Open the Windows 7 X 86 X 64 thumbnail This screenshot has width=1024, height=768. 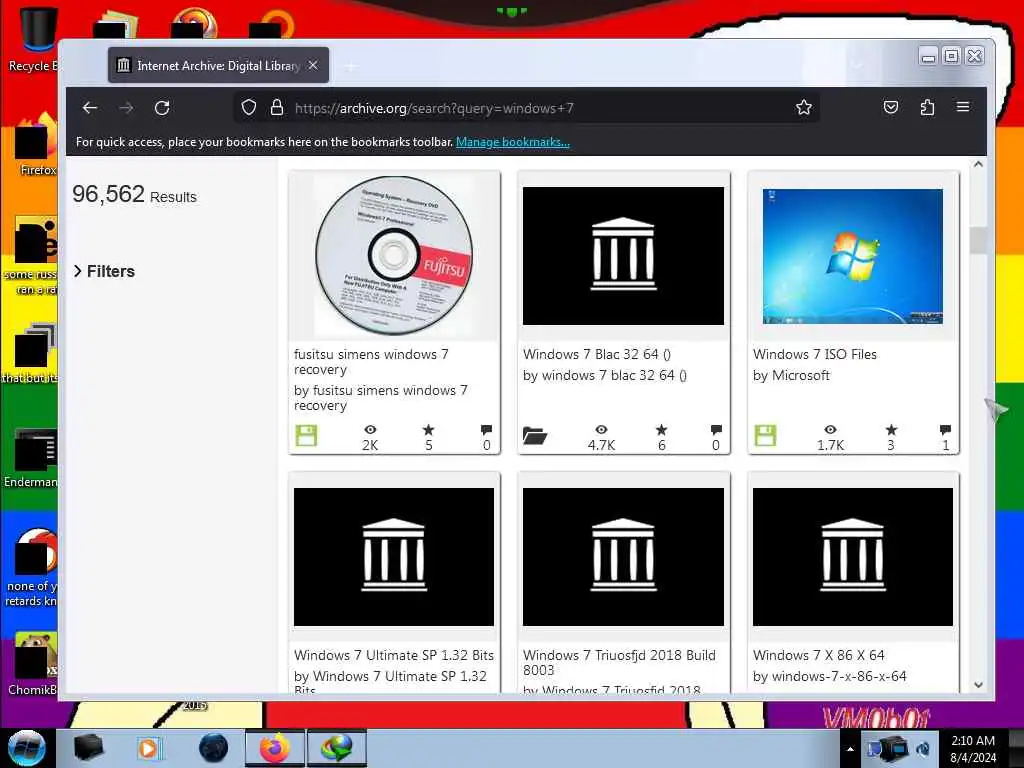pos(853,557)
